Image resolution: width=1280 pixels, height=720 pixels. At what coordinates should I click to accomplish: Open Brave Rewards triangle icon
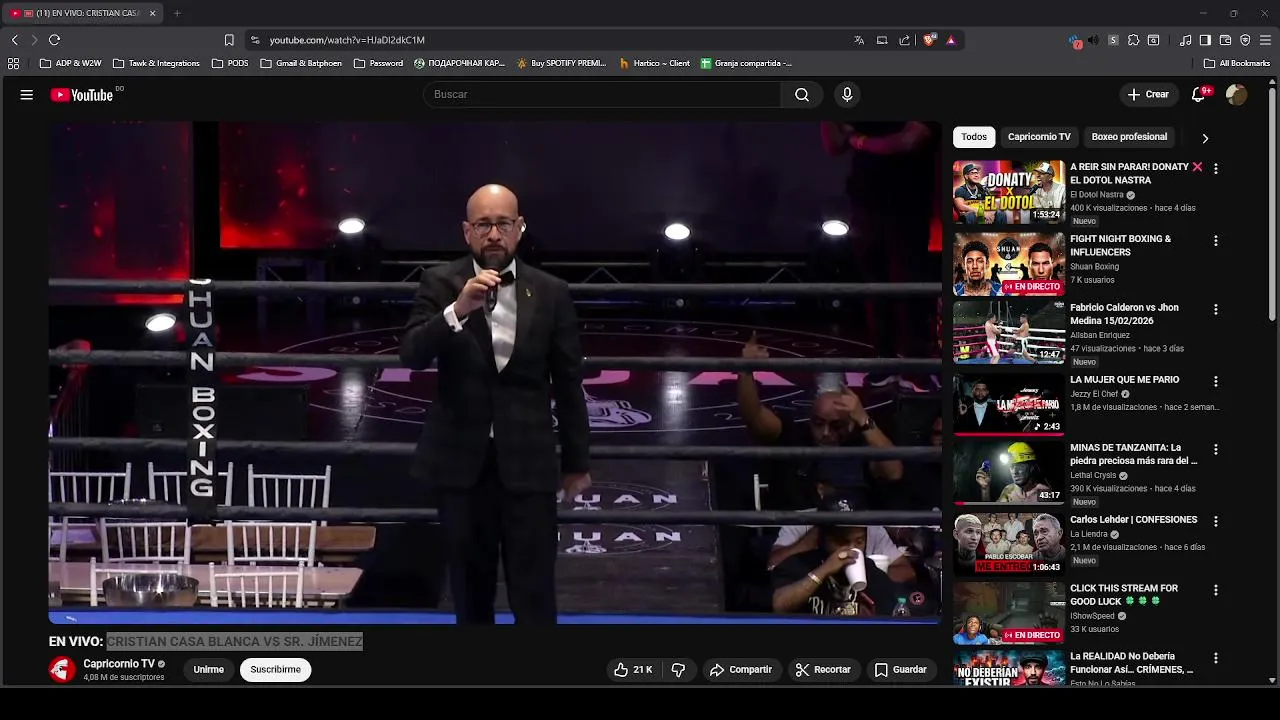pos(951,40)
